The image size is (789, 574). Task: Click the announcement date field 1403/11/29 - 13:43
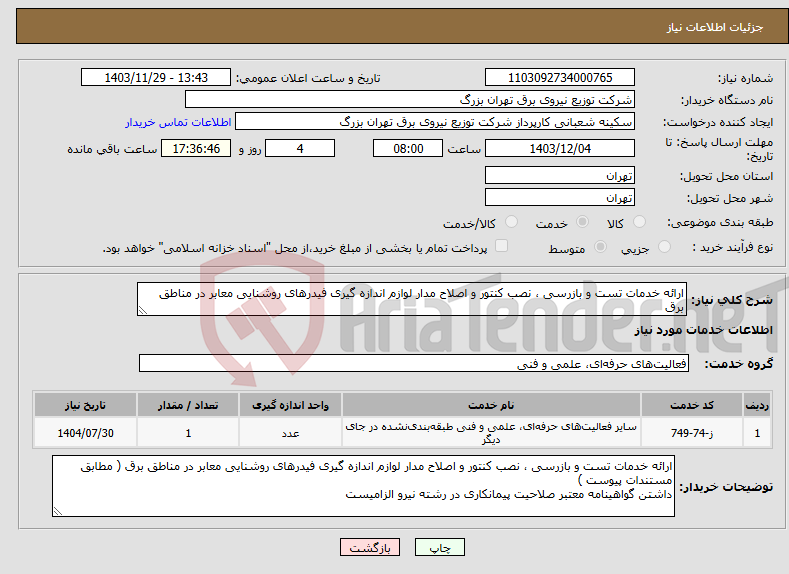pyautogui.click(x=156, y=77)
